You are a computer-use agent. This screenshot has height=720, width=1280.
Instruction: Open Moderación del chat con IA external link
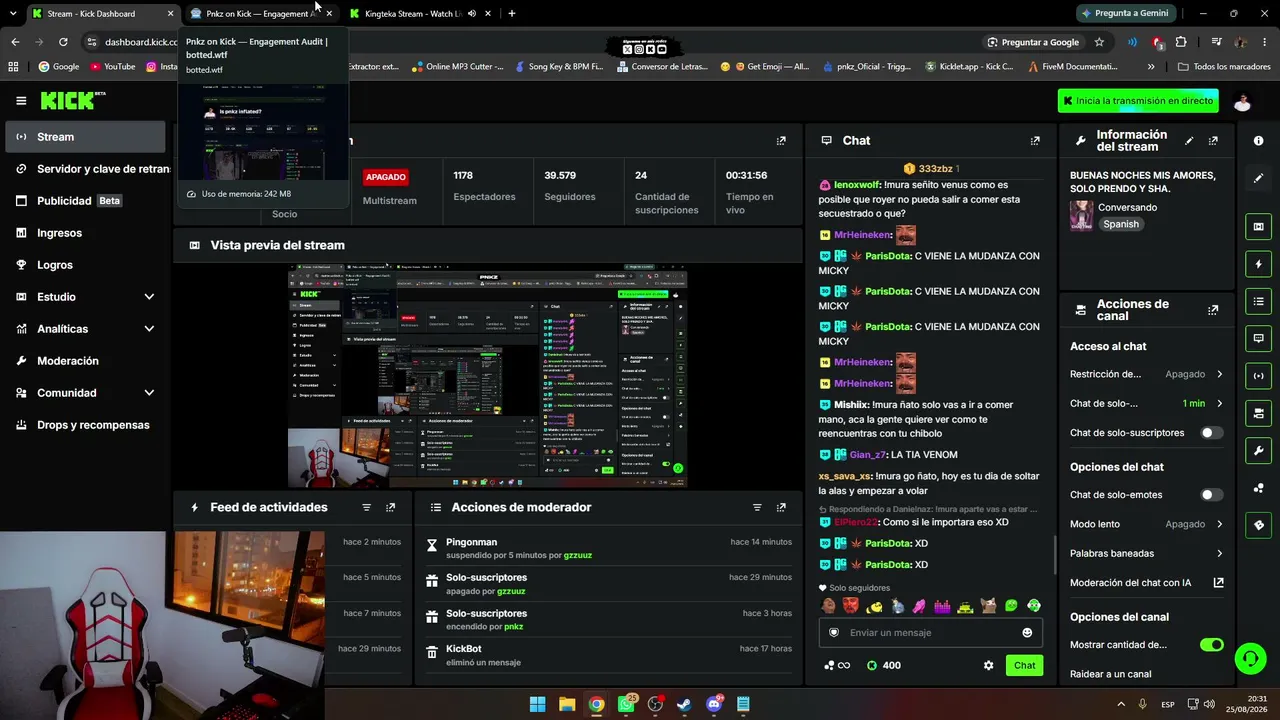(1218, 583)
